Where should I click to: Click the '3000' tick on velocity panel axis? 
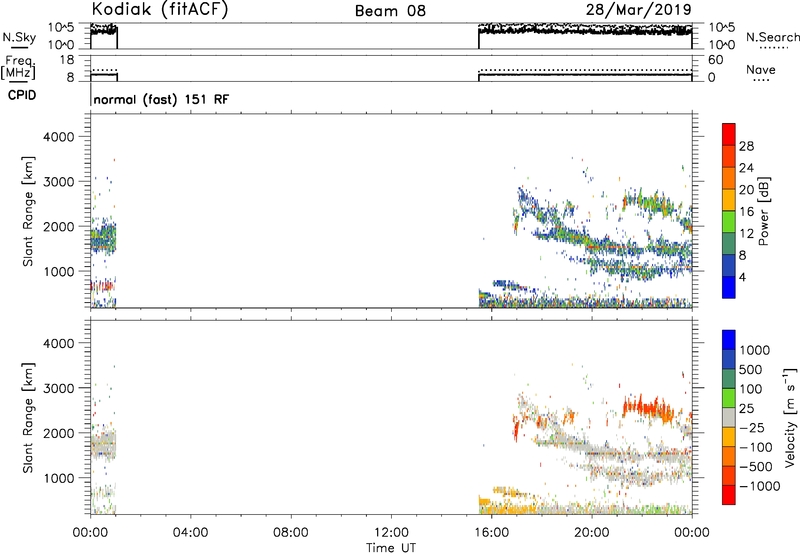(x=58, y=388)
